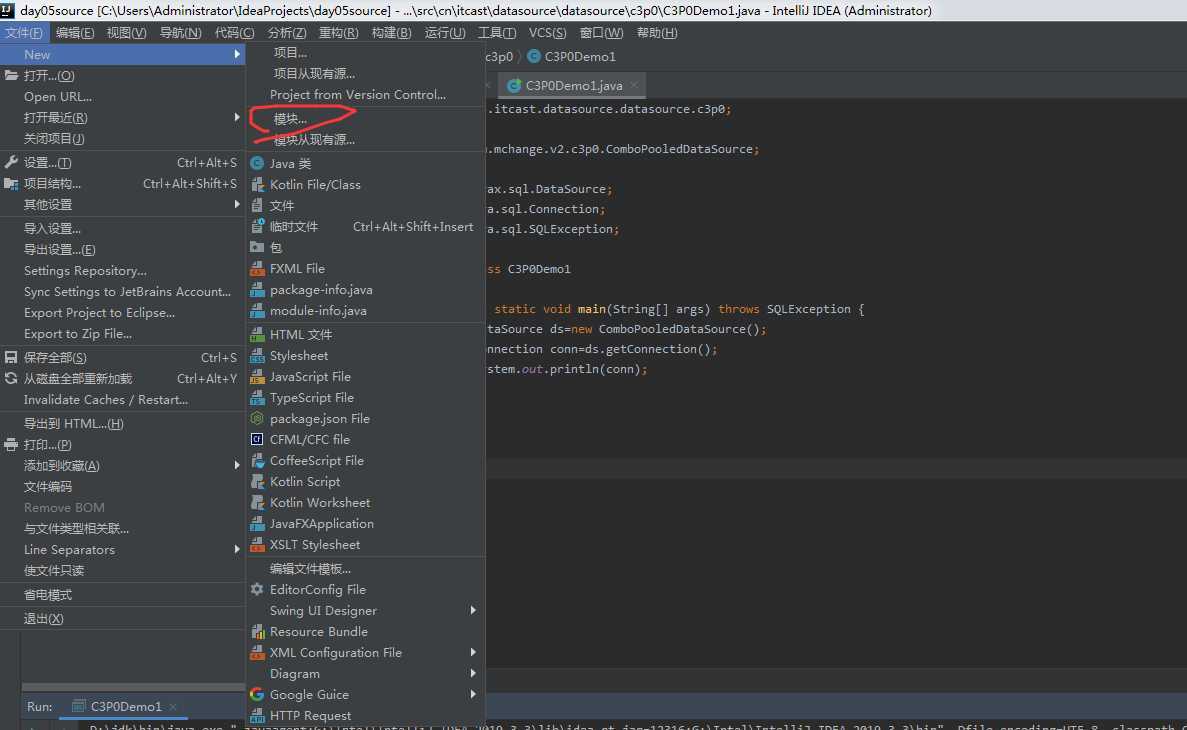This screenshot has width=1187, height=730.
Task: Click the CoffeeScript File icon
Action: pyautogui.click(x=257, y=461)
